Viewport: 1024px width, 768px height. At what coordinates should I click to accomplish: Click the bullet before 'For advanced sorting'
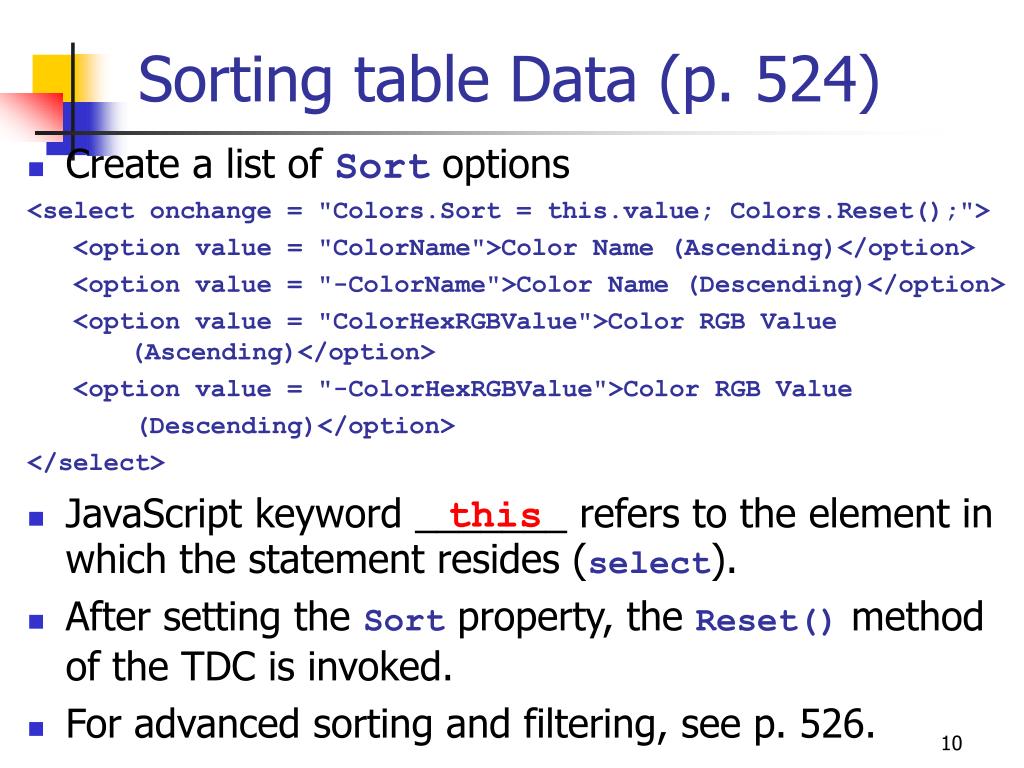pyautogui.click(x=36, y=728)
